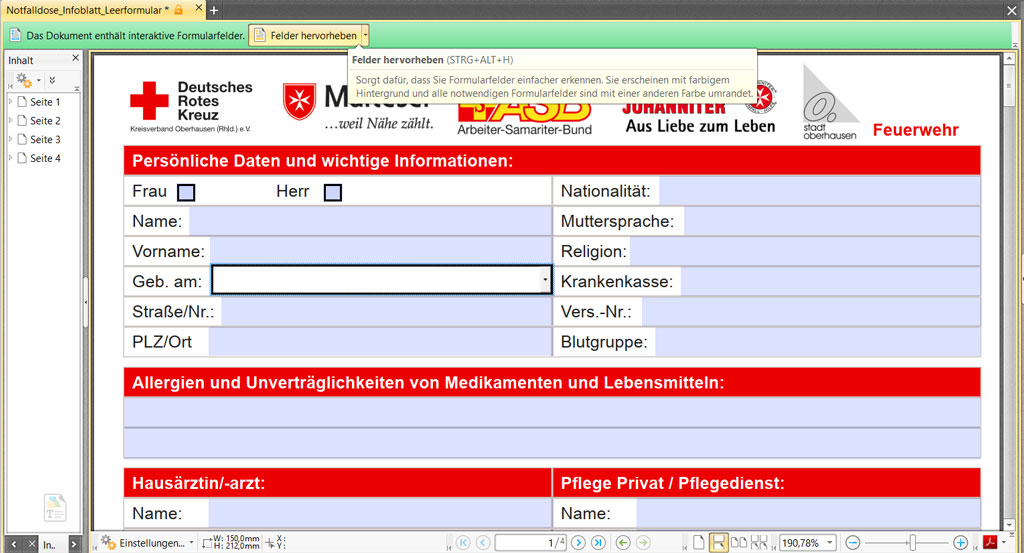Click the zoom slider handle
The width and height of the screenshot is (1024, 553).
click(x=911, y=542)
